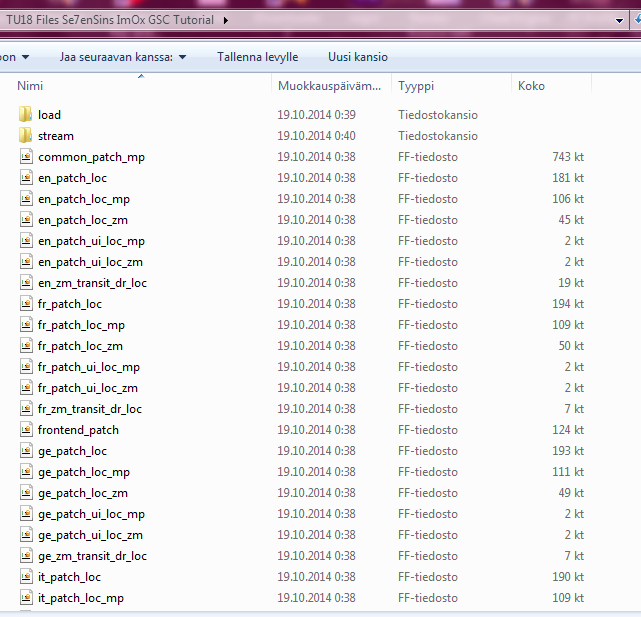This screenshot has height=617, width=641.
Task: Click the Tallenna levylle button
Action: point(258,57)
